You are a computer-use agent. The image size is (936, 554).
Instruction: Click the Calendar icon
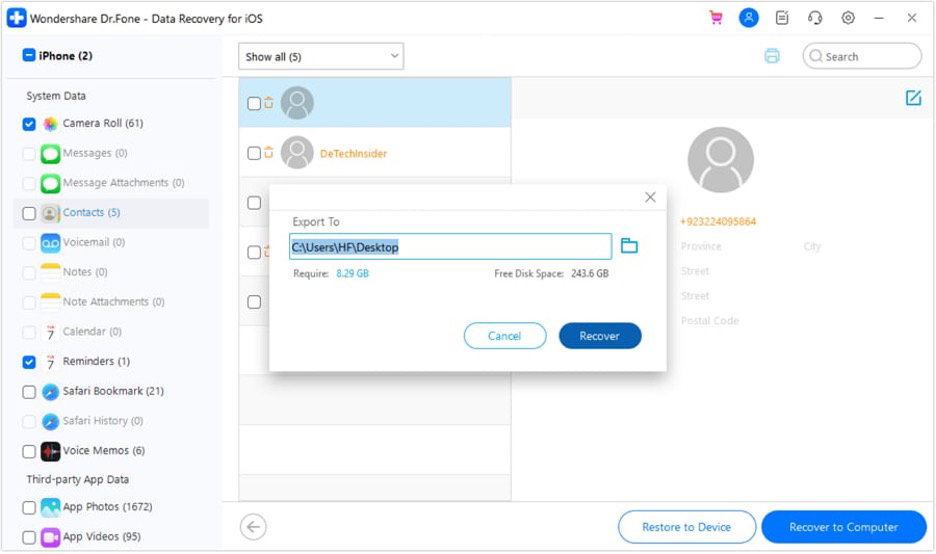pyautogui.click(x=50, y=332)
